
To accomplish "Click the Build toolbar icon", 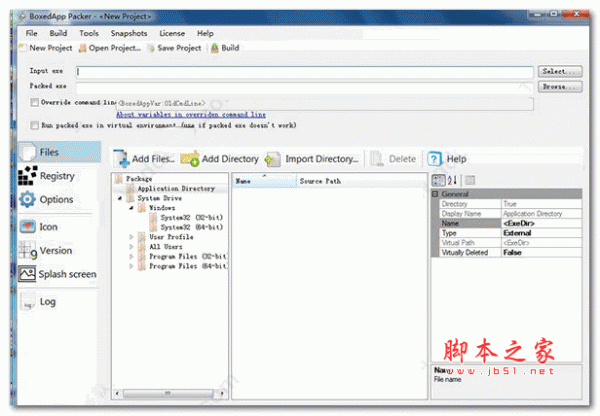I will coord(215,48).
